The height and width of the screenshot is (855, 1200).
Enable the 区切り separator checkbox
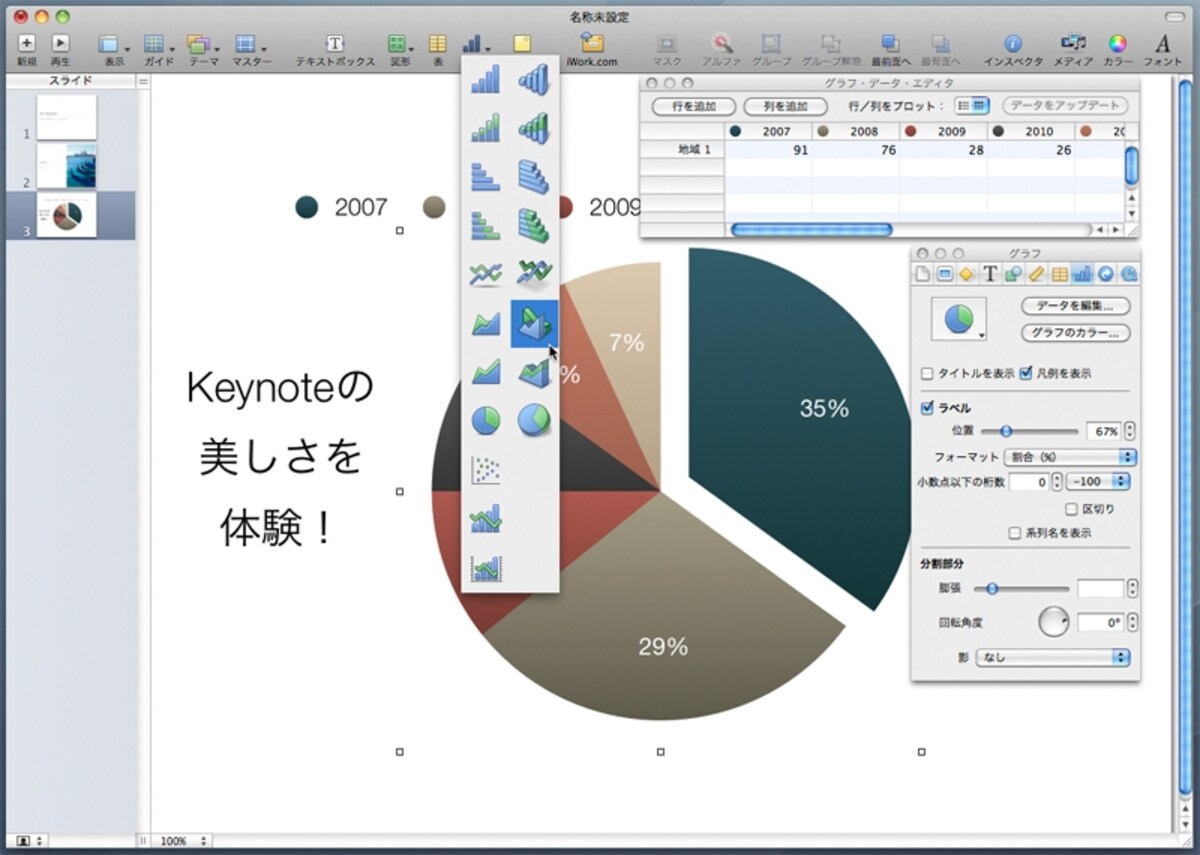(1072, 509)
